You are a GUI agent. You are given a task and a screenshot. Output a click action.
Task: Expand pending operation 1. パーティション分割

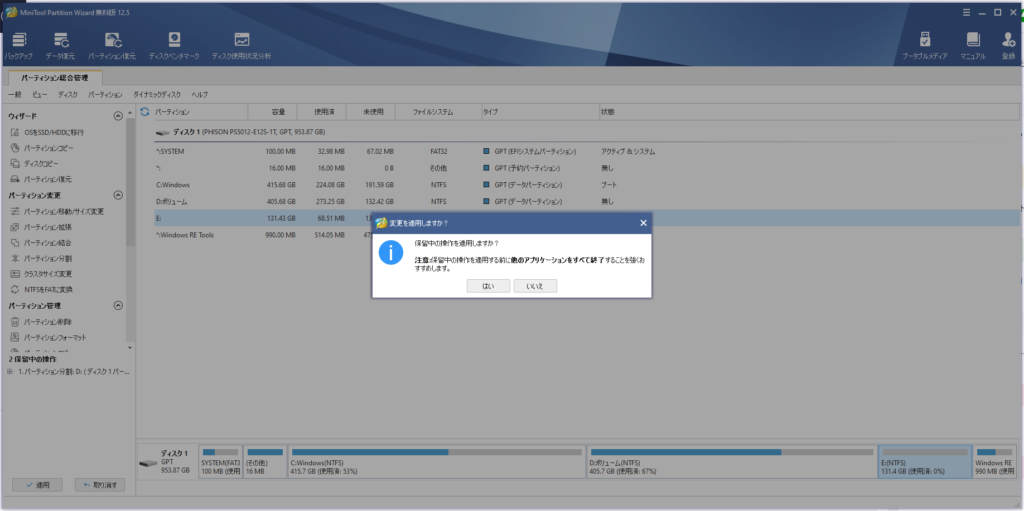(8, 371)
